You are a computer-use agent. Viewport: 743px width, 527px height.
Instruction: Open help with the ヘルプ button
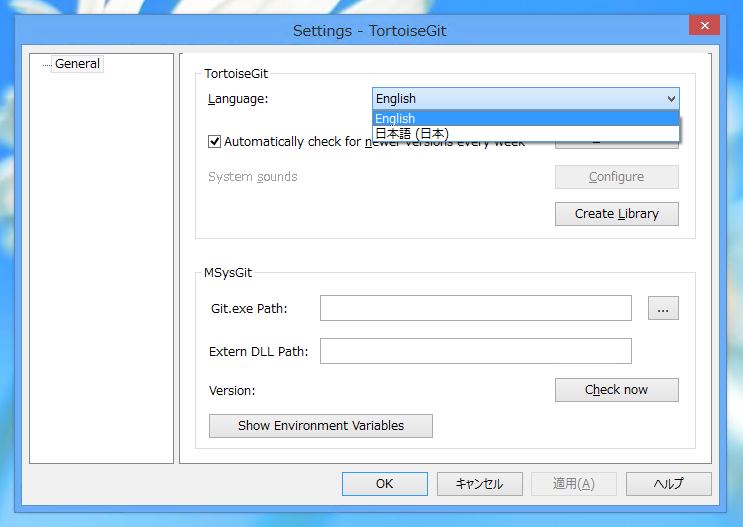pyautogui.click(x=669, y=484)
